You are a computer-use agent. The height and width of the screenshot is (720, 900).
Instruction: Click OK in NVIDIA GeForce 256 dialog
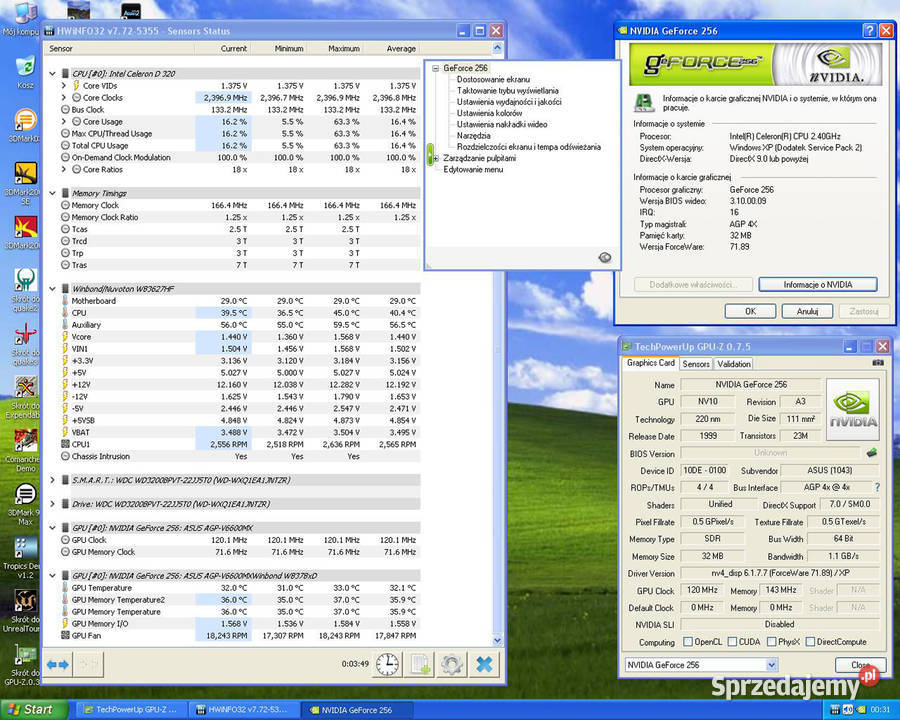(750, 311)
